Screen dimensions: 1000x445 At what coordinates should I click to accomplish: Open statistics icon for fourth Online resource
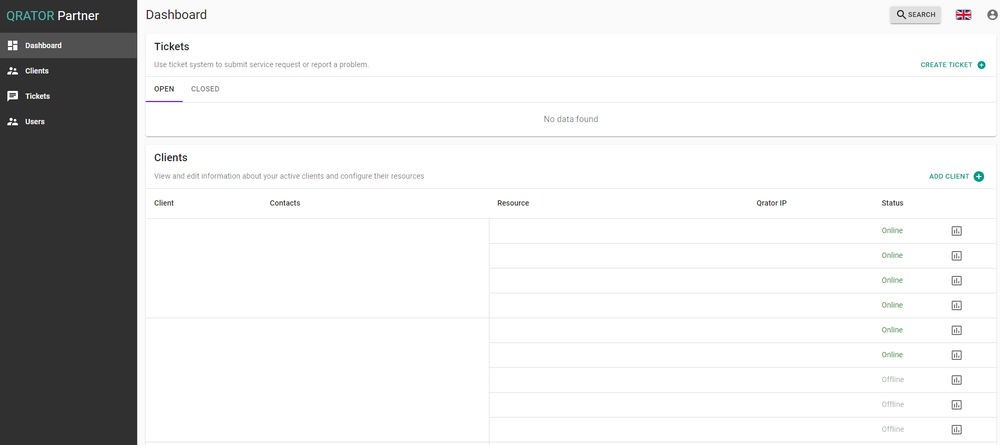pos(956,305)
